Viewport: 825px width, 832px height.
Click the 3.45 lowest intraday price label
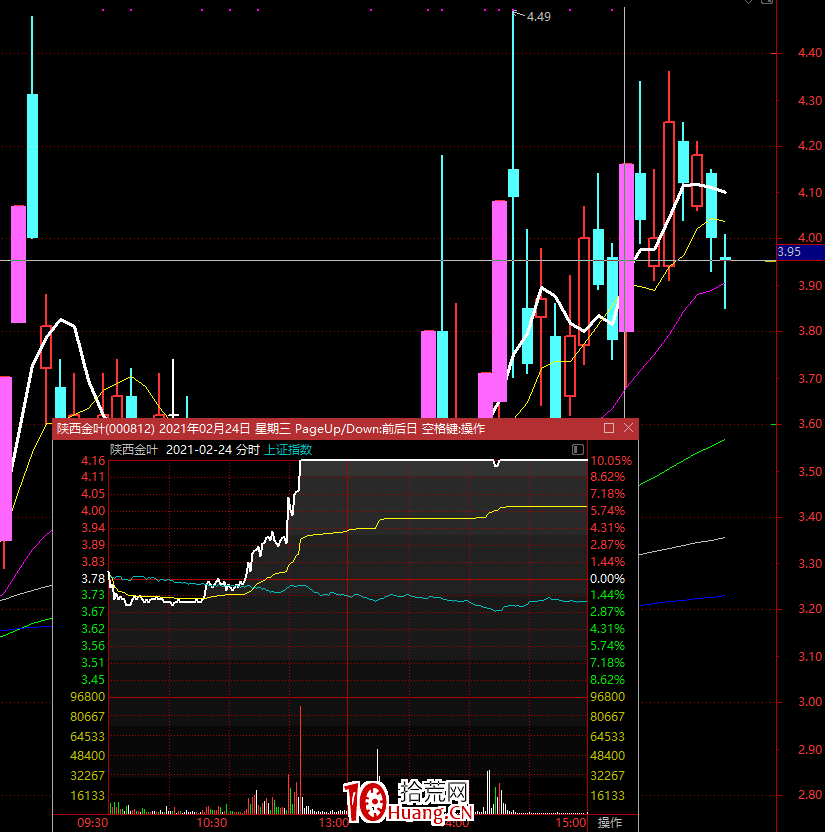coord(93,679)
